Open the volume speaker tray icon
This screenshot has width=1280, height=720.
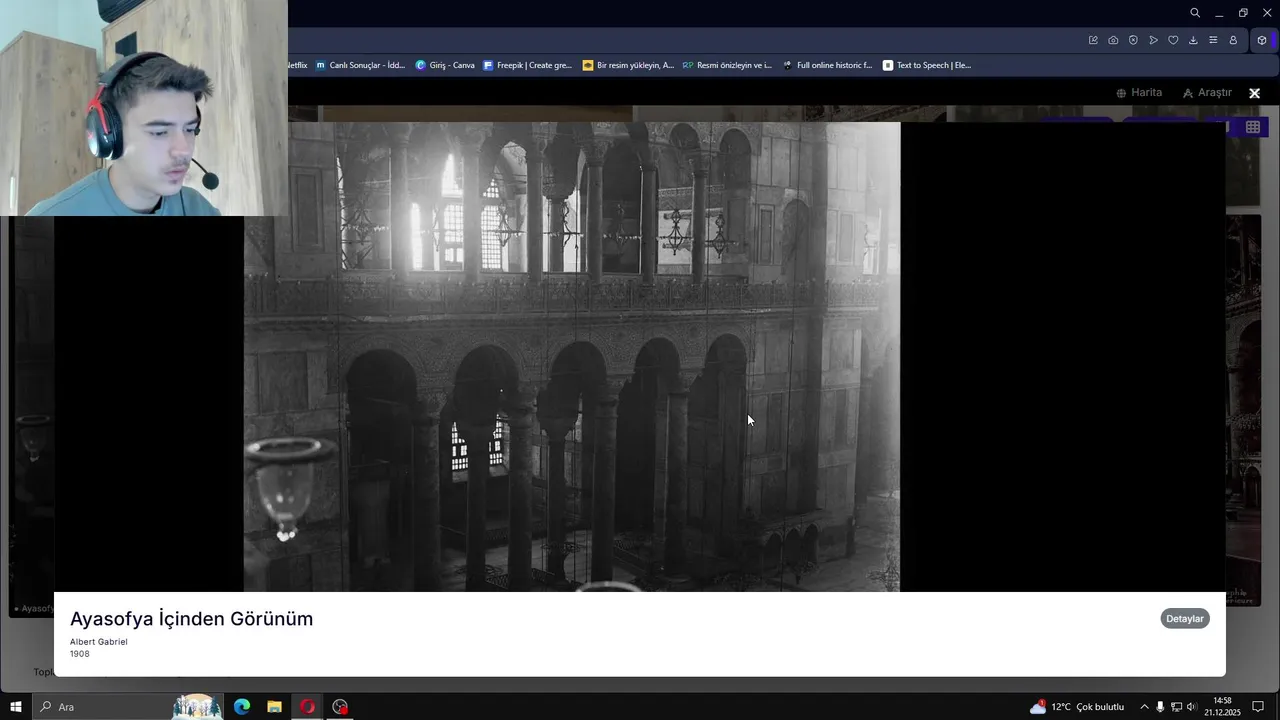(x=1192, y=707)
